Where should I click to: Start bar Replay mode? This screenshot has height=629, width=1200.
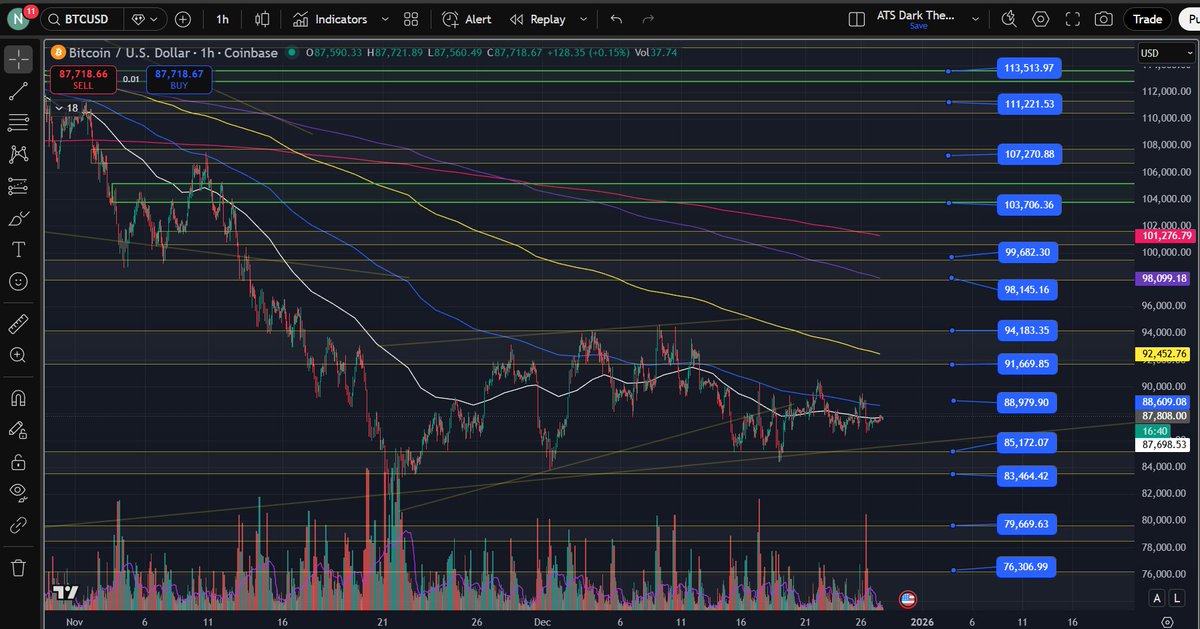537,19
